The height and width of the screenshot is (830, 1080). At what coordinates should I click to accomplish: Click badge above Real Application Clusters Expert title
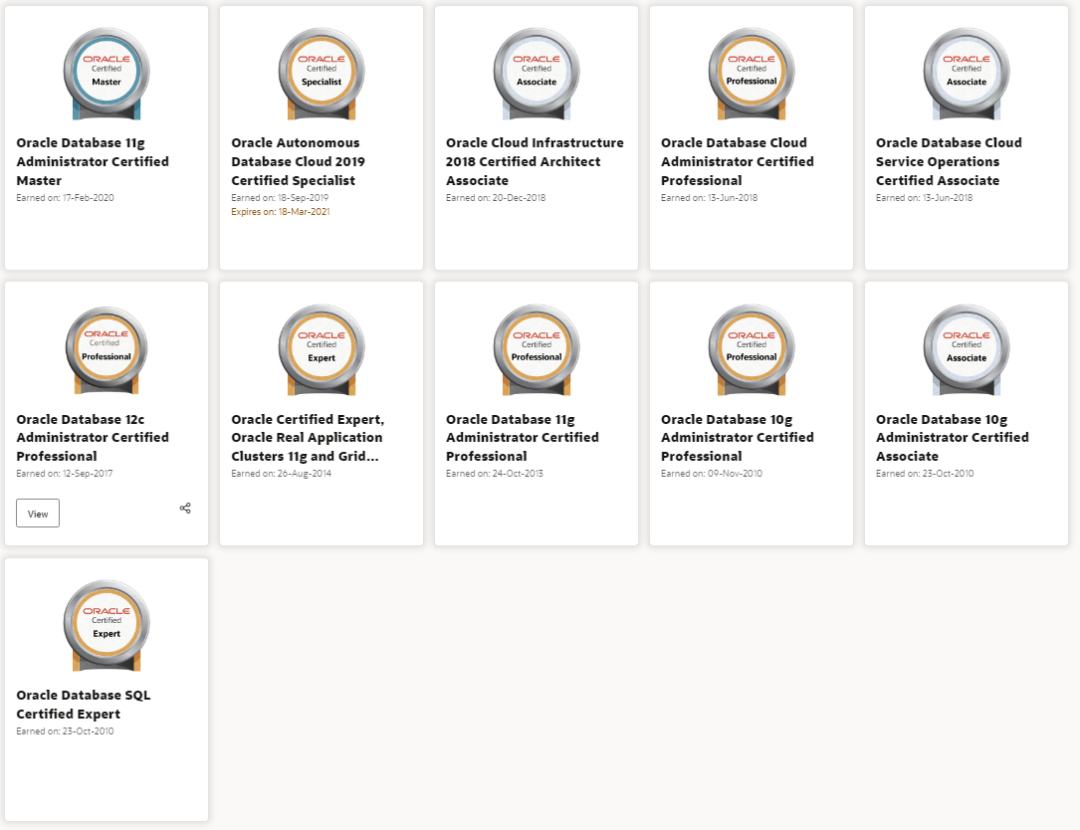[x=322, y=350]
